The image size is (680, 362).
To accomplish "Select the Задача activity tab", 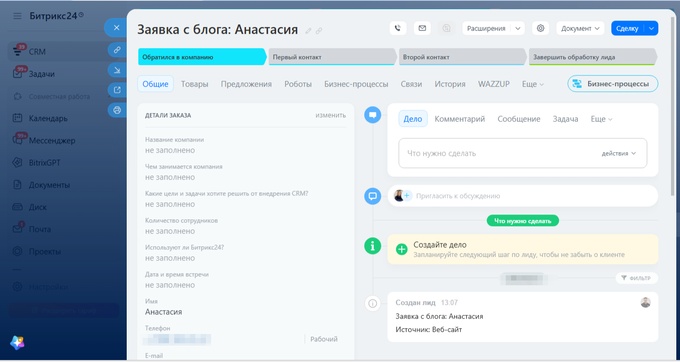I will point(565,119).
